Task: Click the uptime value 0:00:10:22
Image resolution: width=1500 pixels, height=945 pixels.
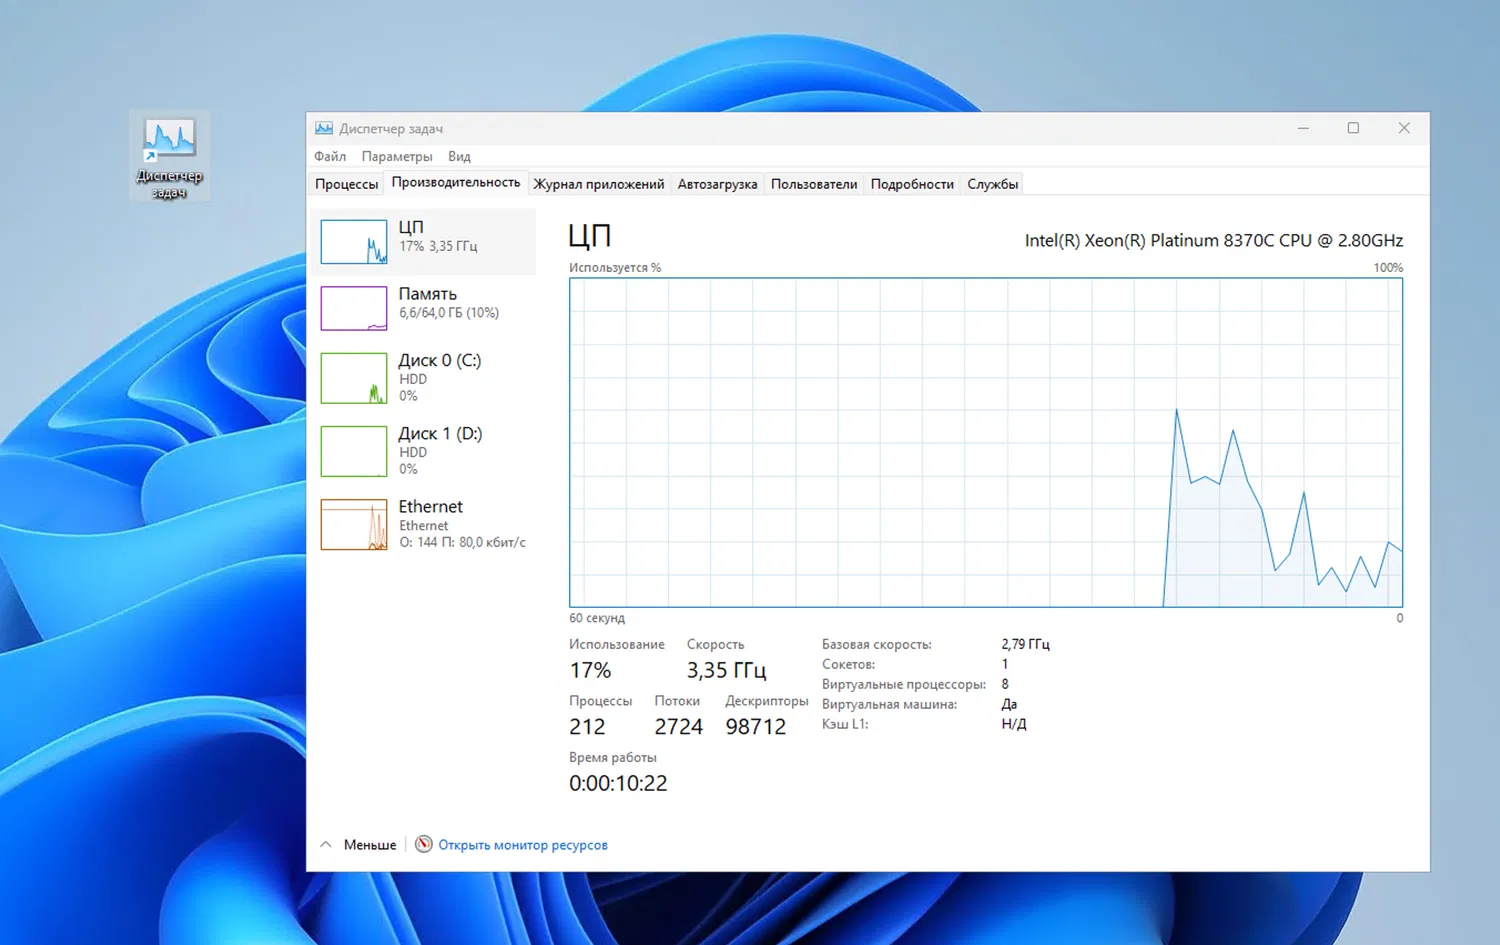Action: click(618, 783)
